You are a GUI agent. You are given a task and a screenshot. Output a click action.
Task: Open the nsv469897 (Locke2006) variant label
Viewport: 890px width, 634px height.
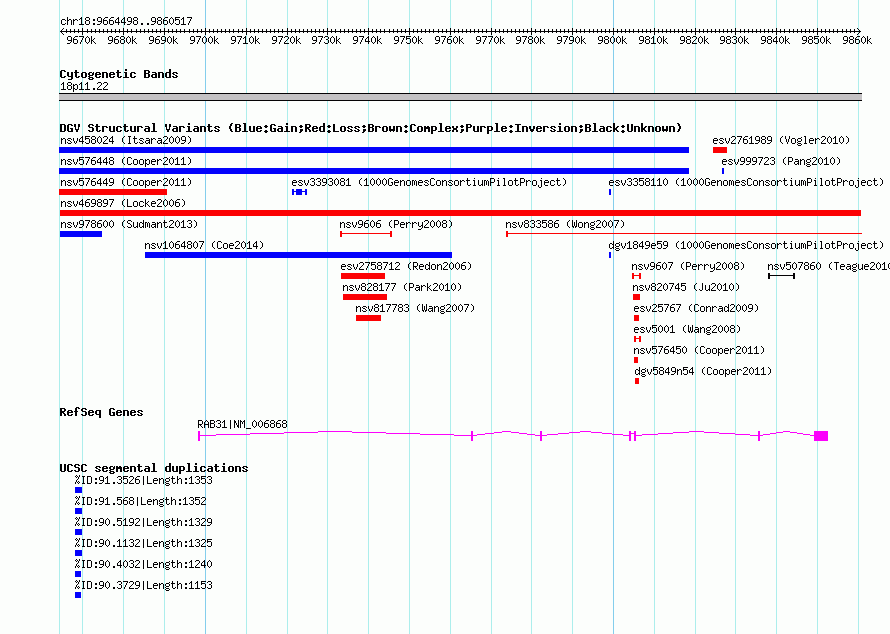point(123,203)
